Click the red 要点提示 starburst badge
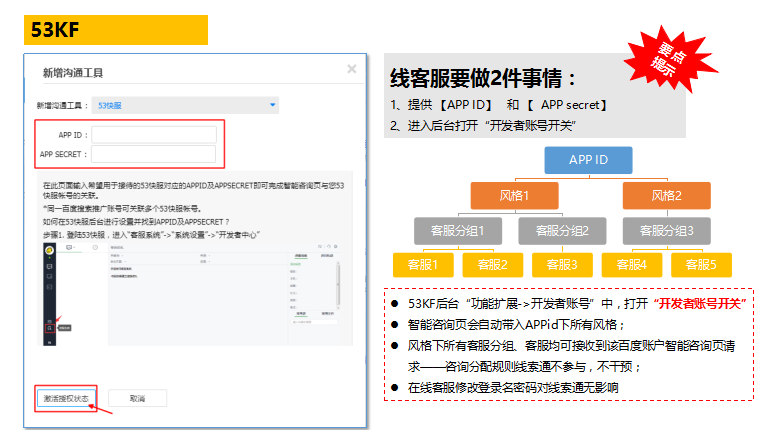This screenshot has width=778, height=430. coord(670,60)
